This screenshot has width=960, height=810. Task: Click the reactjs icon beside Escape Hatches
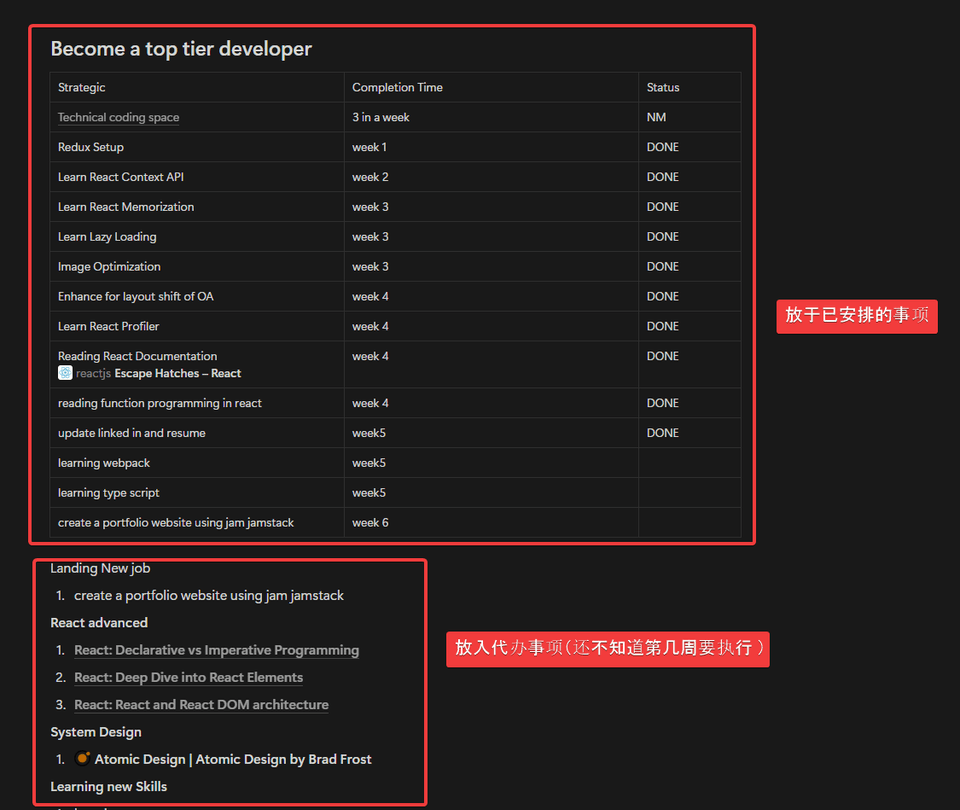(65, 373)
